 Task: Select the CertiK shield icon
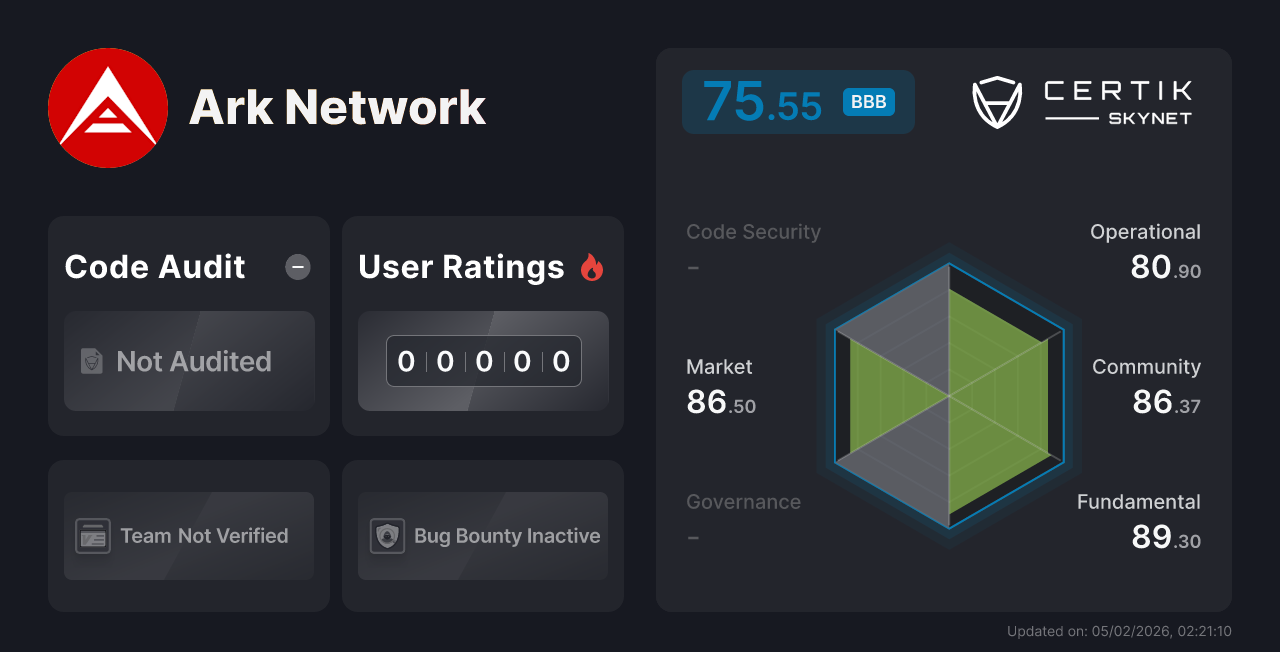(996, 101)
